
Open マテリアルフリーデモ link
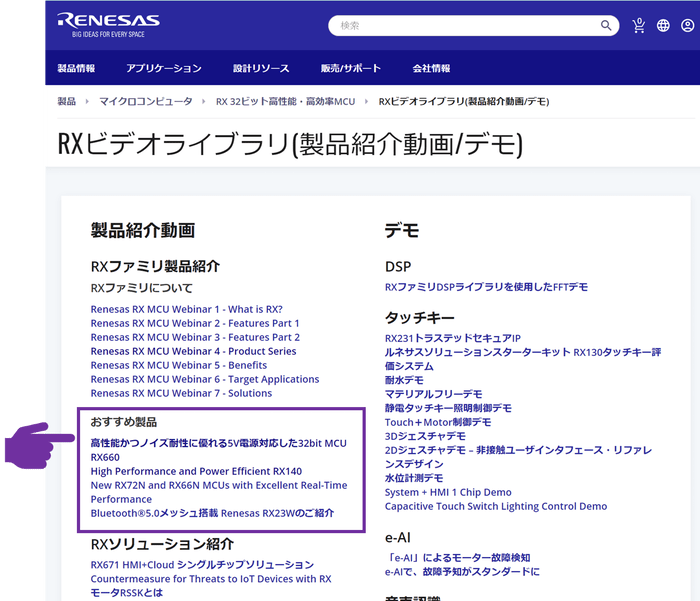[x=433, y=394]
